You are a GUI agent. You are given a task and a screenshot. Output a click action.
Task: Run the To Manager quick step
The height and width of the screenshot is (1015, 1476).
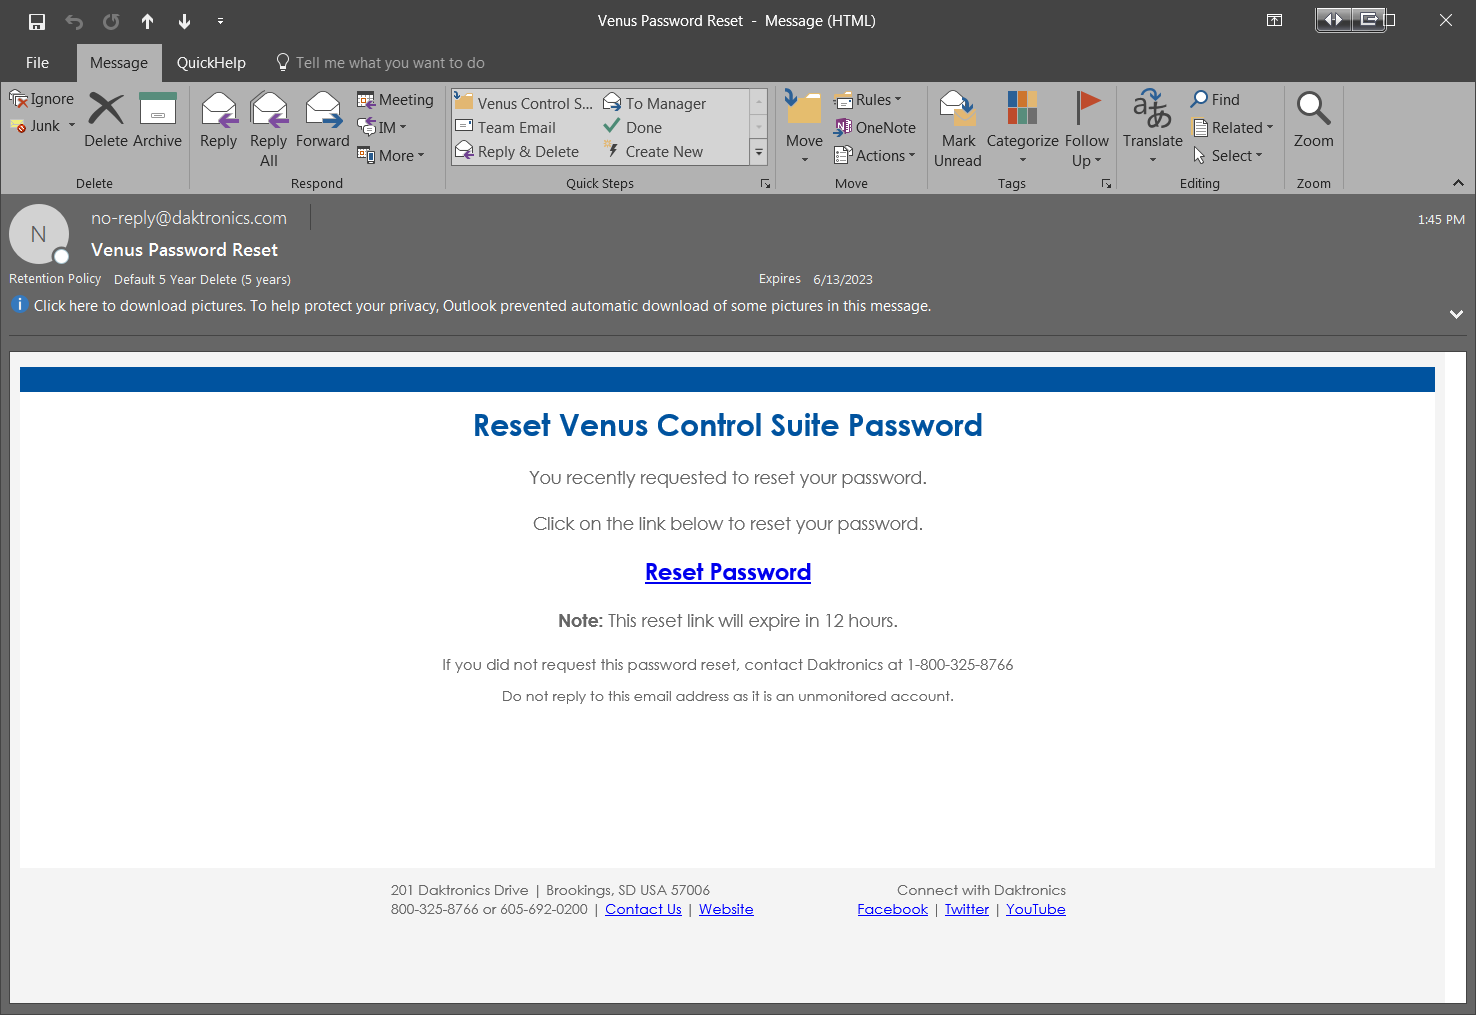655,103
